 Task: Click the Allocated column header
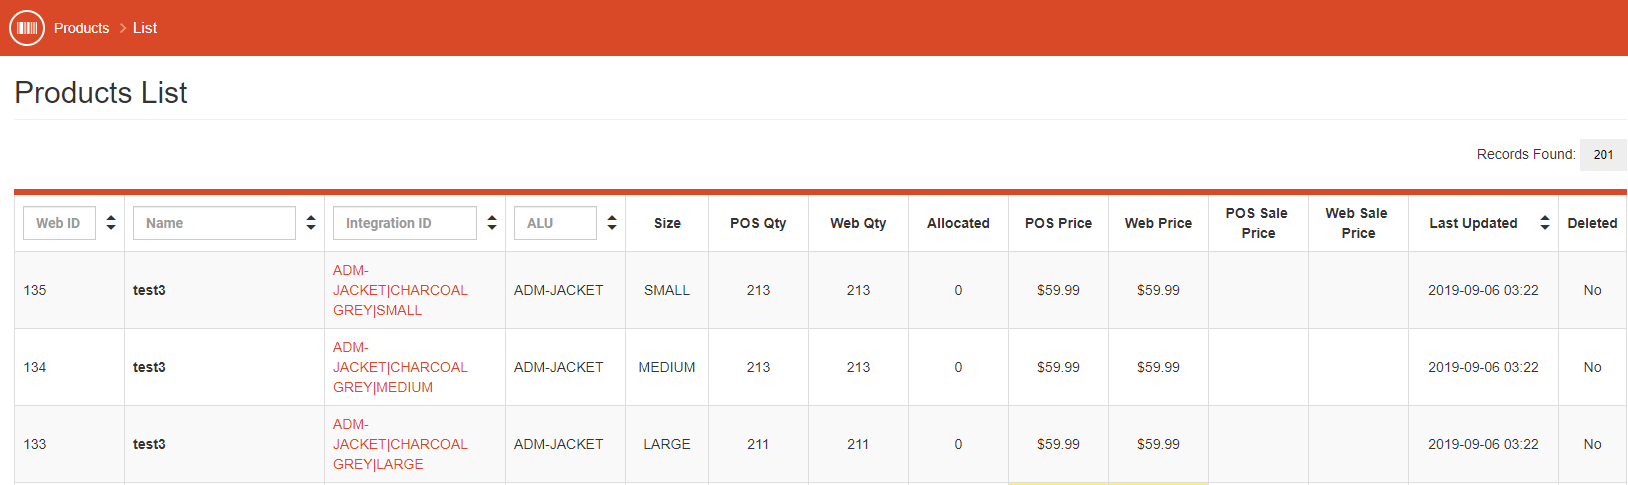958,223
